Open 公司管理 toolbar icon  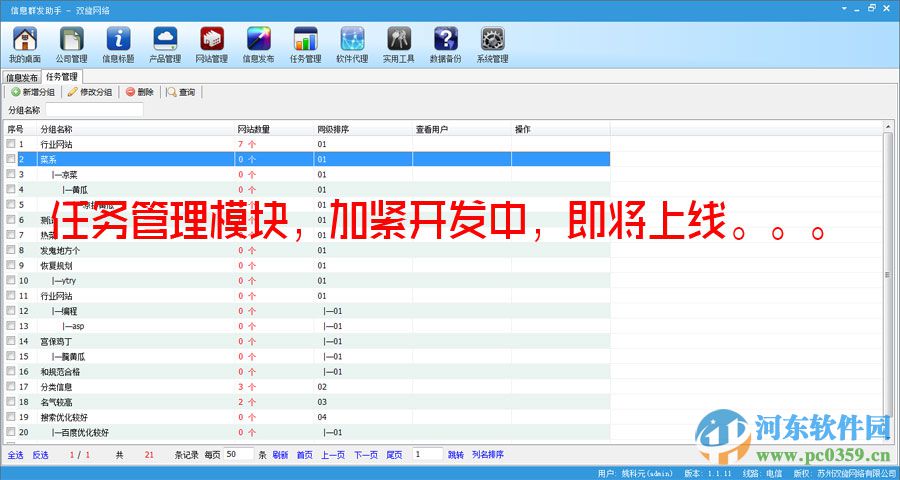coord(72,44)
